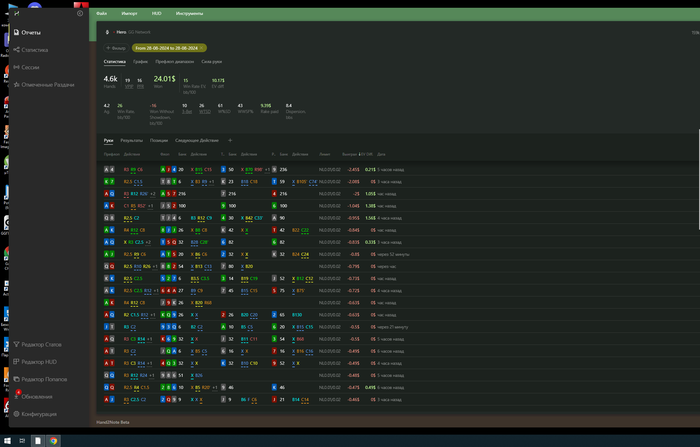Open Файл menu
700x447 pixels.
[102, 13]
